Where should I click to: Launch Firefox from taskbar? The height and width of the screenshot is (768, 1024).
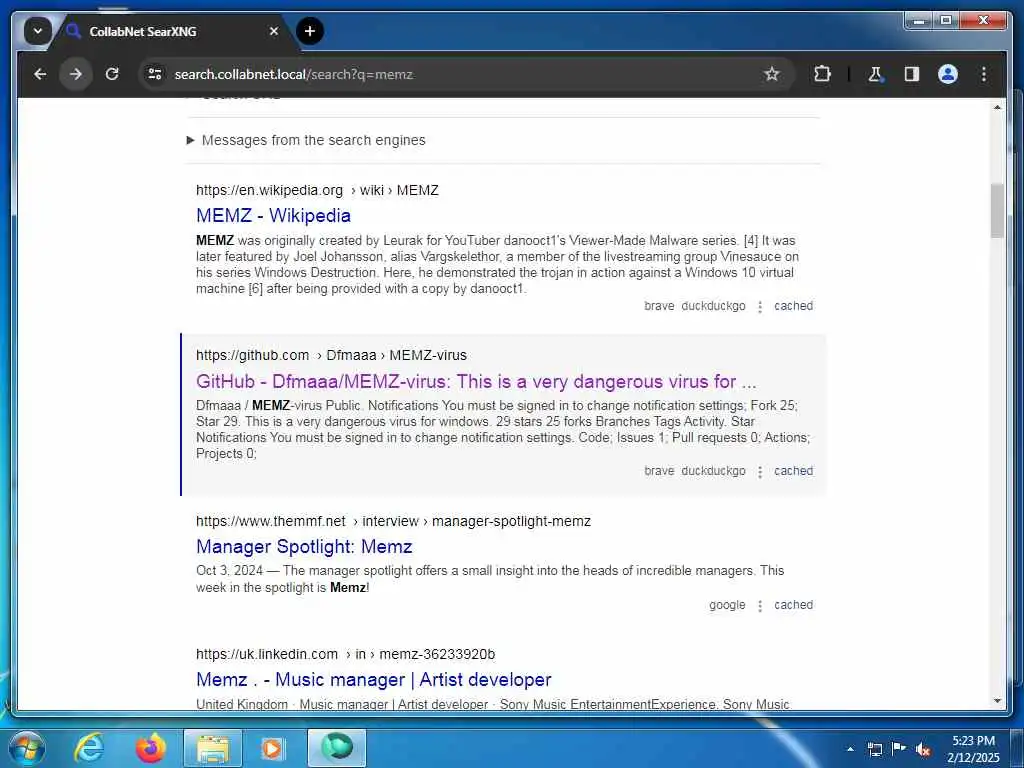click(150, 748)
